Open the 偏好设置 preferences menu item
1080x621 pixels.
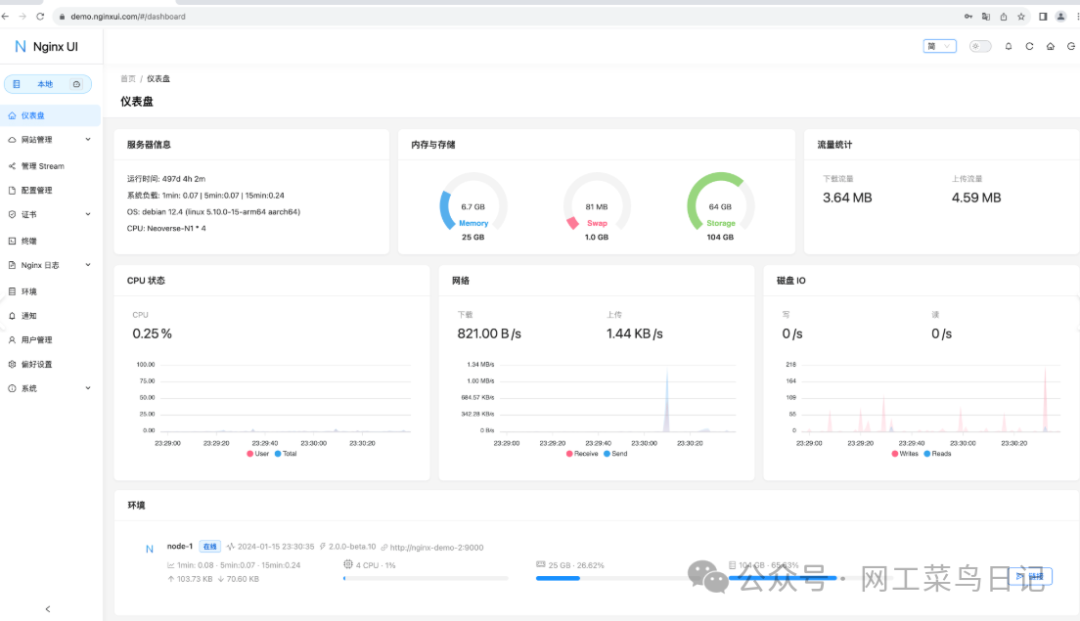click(50, 364)
